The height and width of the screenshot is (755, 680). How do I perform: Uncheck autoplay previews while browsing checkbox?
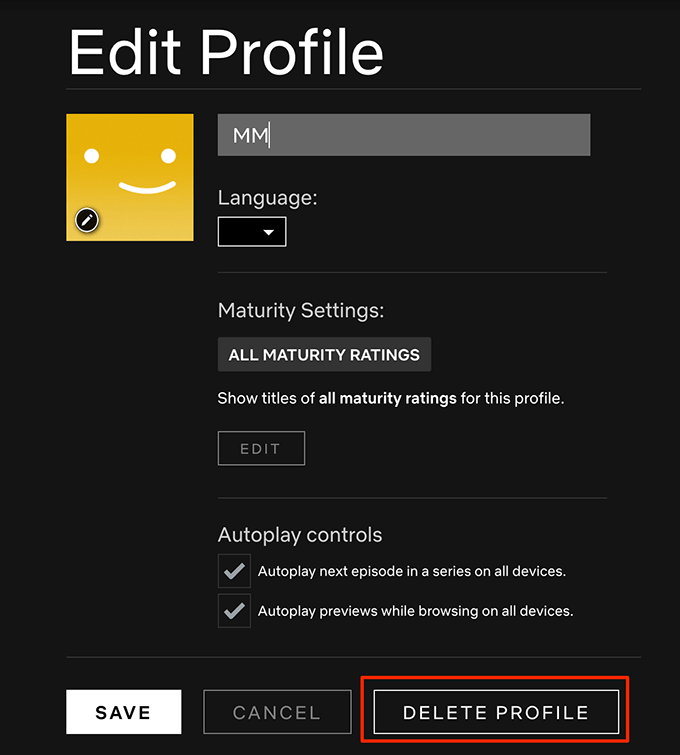click(234, 610)
